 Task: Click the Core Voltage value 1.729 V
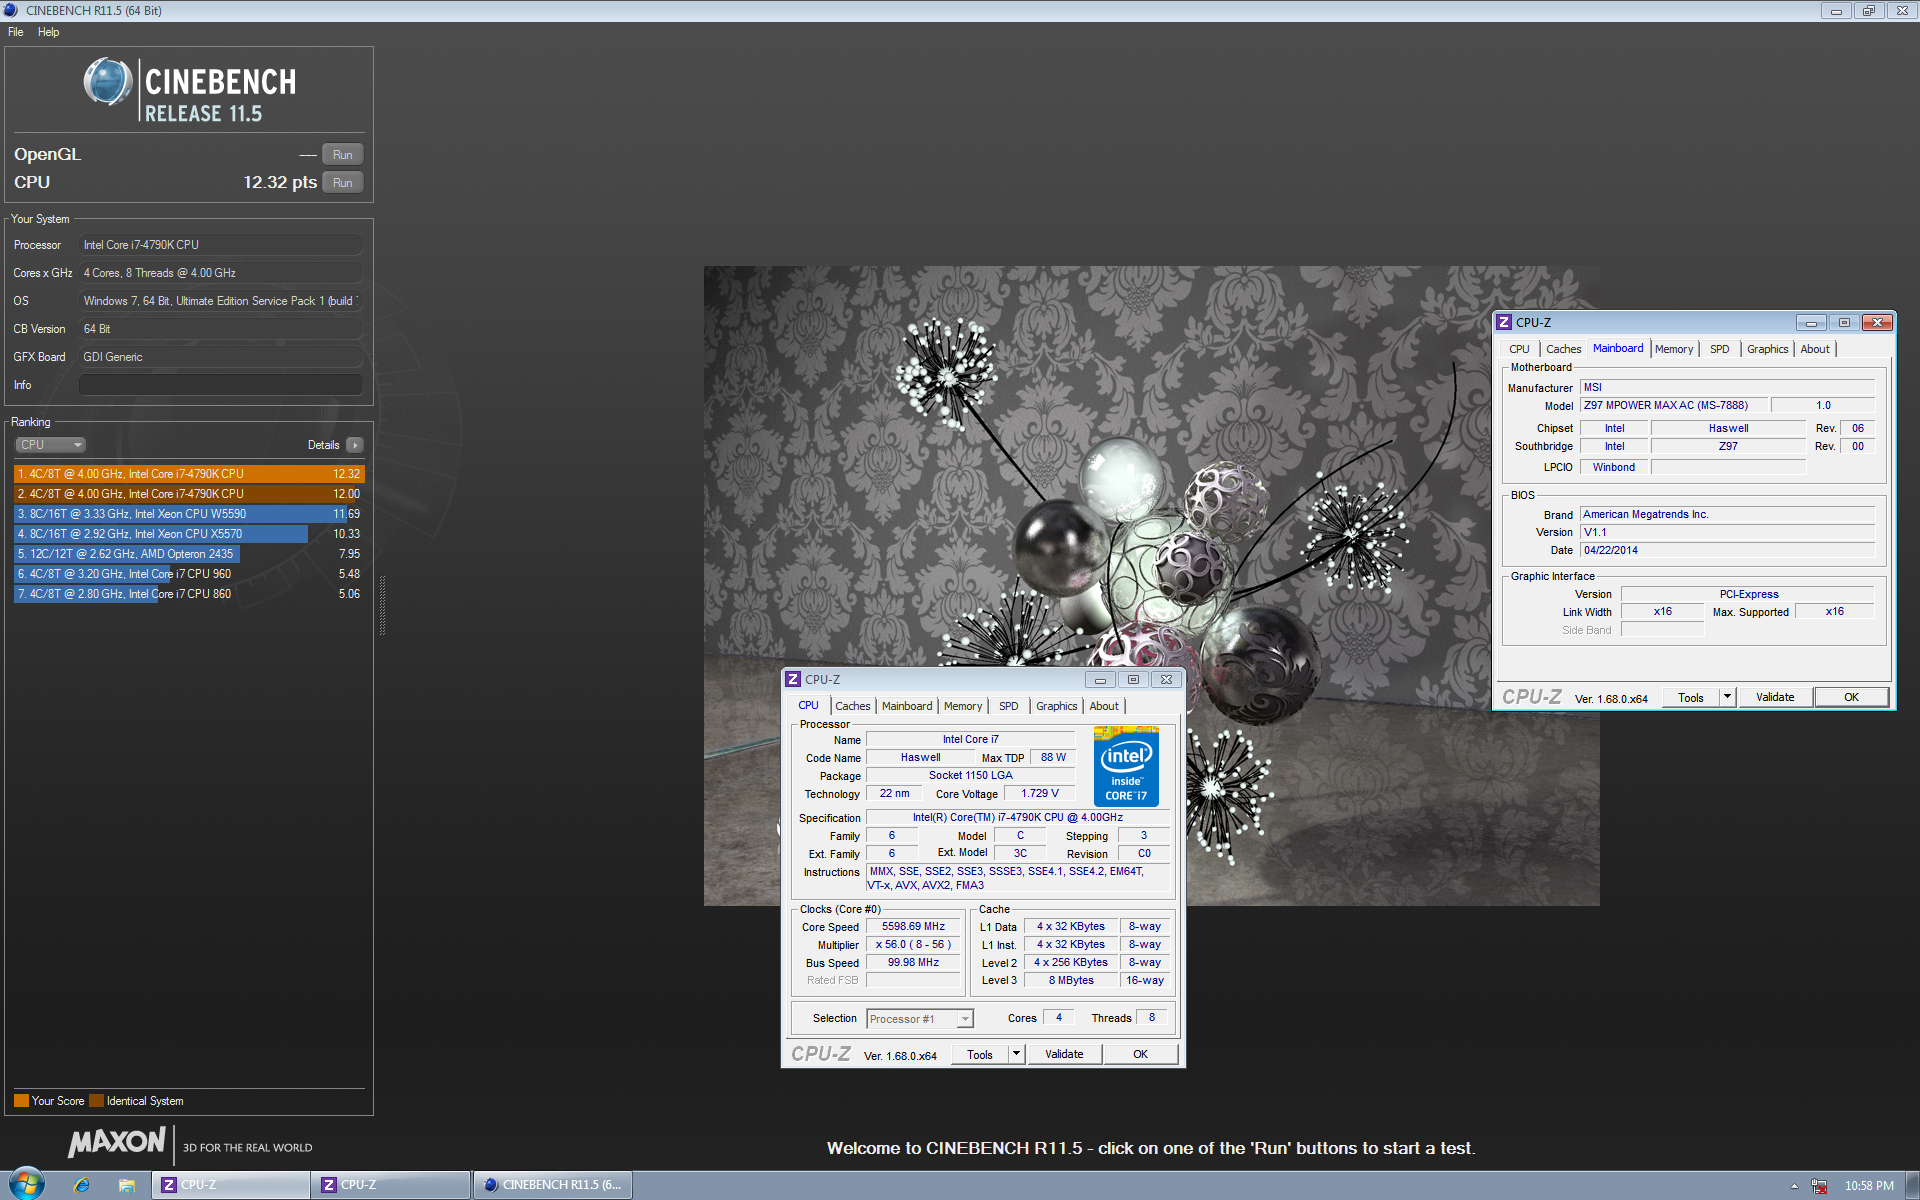[1039, 794]
